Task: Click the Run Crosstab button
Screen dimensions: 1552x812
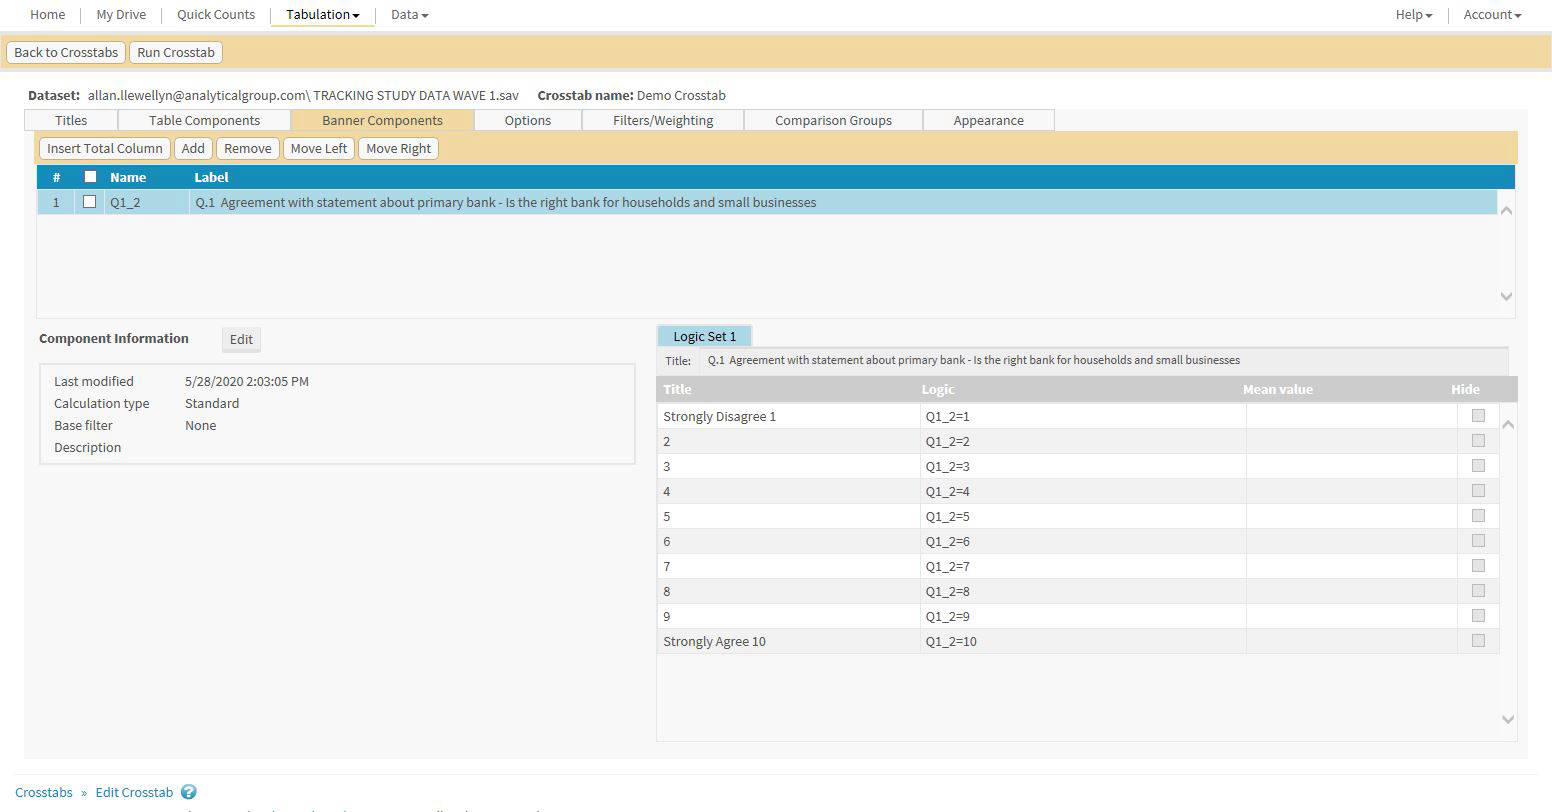Action: pos(176,52)
